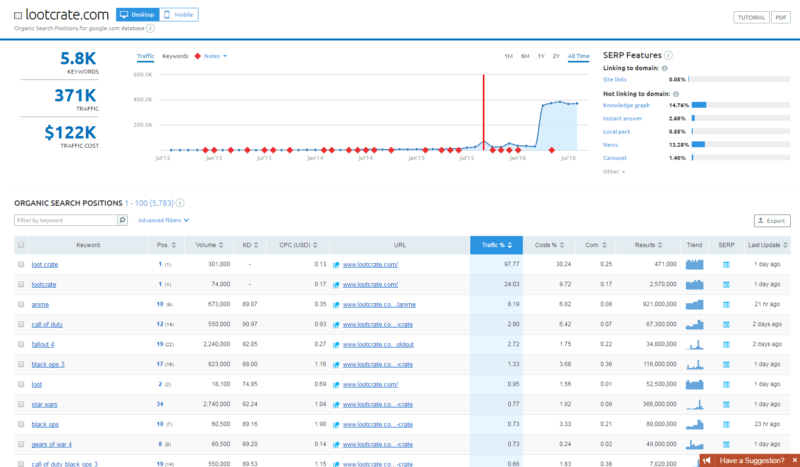Set chart range to 6M
Viewport: 800px width, 467px height.
click(x=525, y=56)
